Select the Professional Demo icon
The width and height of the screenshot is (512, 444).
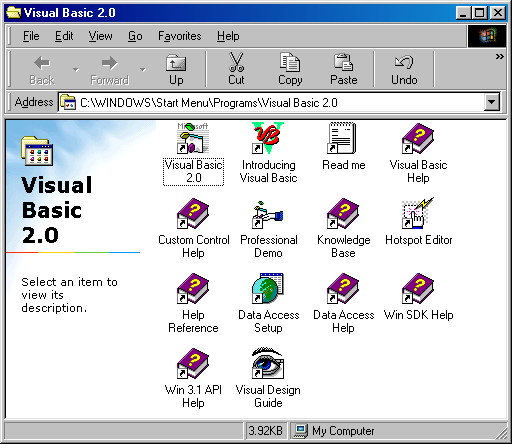(x=268, y=213)
